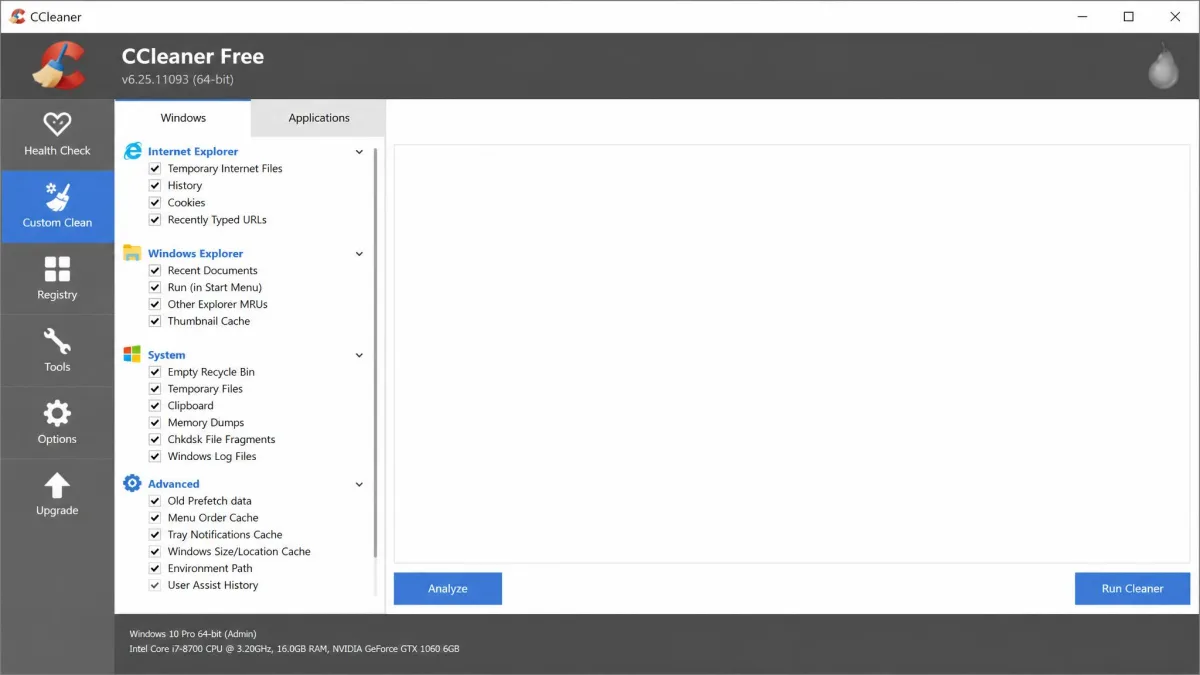Click the Windows Explorer folder icon

(x=132, y=253)
